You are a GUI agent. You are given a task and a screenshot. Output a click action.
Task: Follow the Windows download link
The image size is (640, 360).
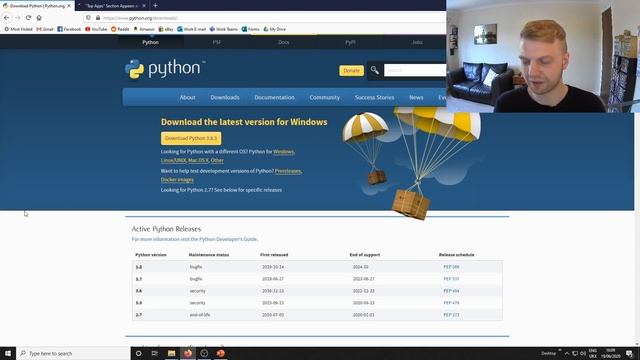[283, 152]
